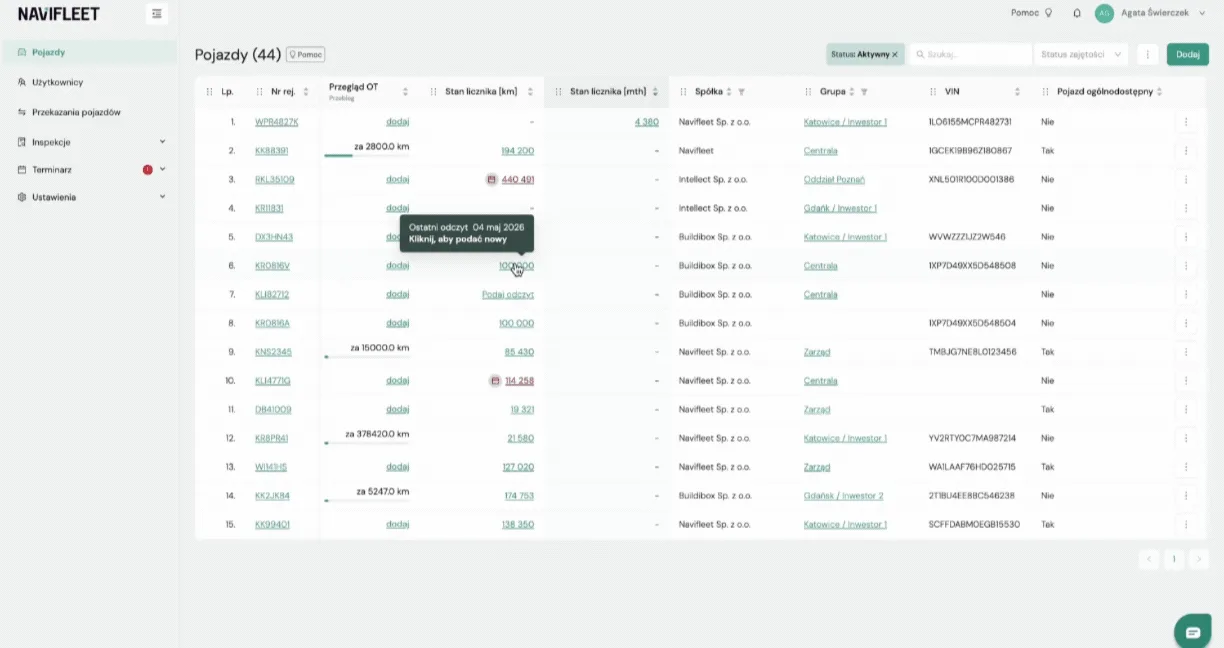This screenshot has width=1224, height=648.
Task: Click the za 15000.0 km progress bar
Action: [x=367, y=357]
